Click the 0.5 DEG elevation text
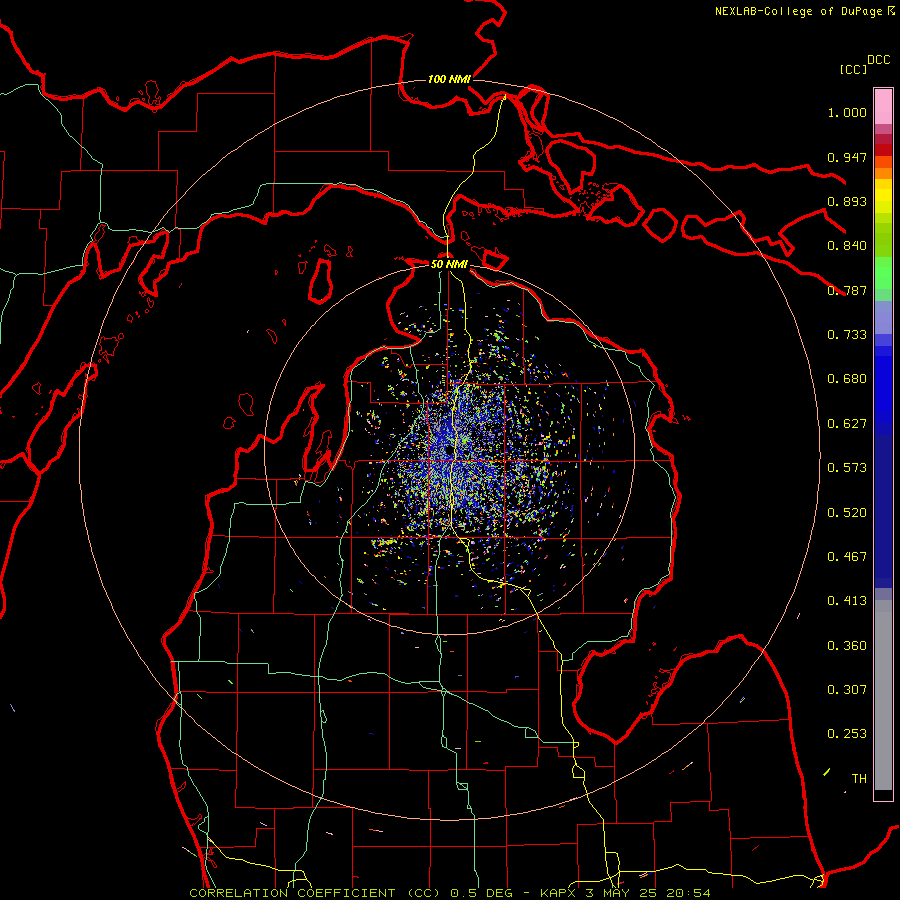 click(481, 893)
